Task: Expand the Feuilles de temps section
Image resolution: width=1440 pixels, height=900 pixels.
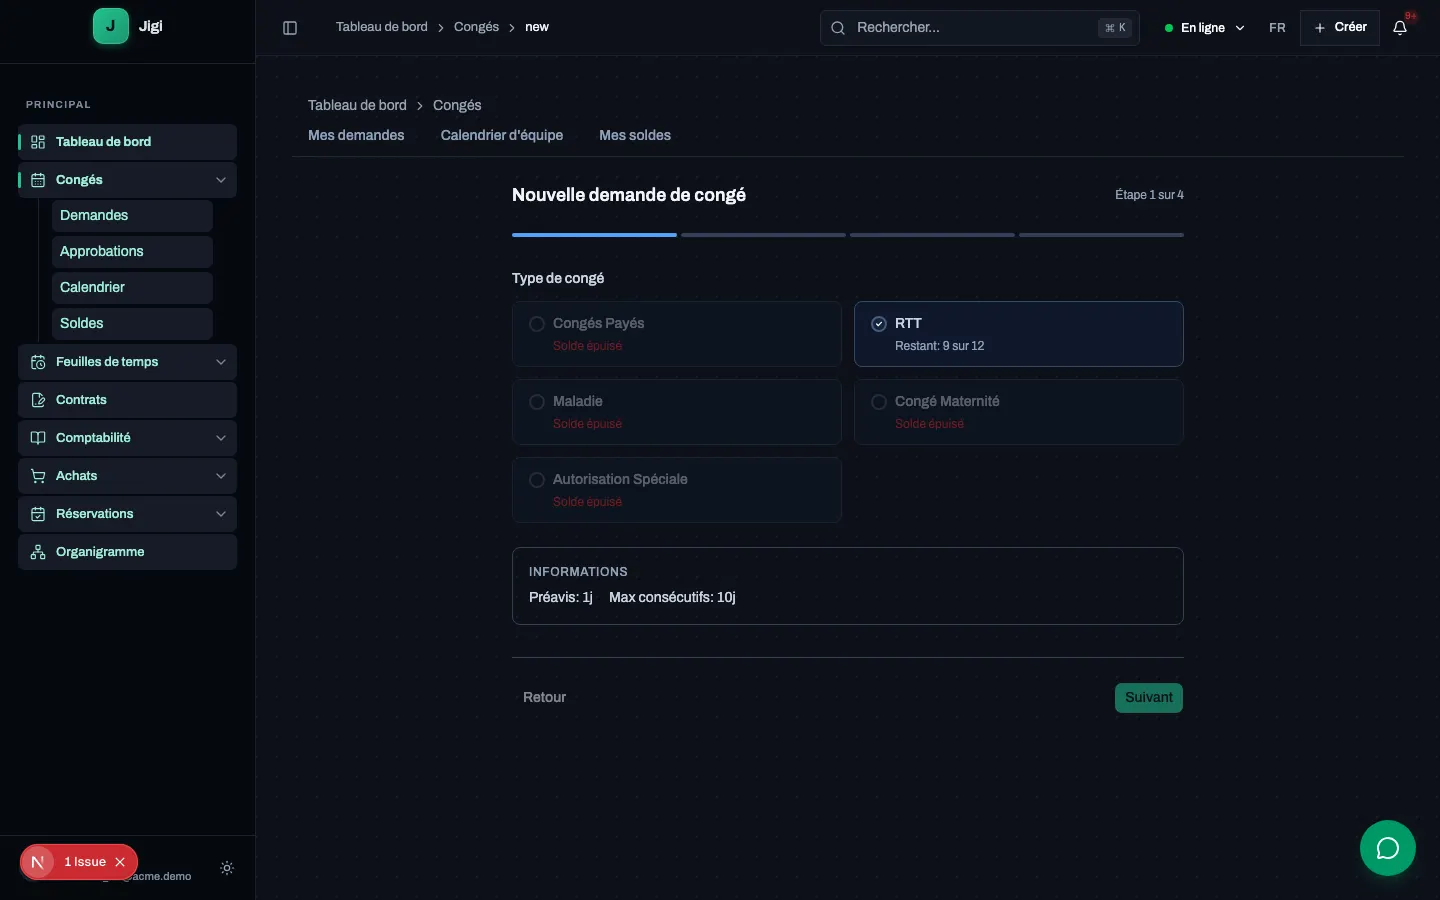Action: 221,362
